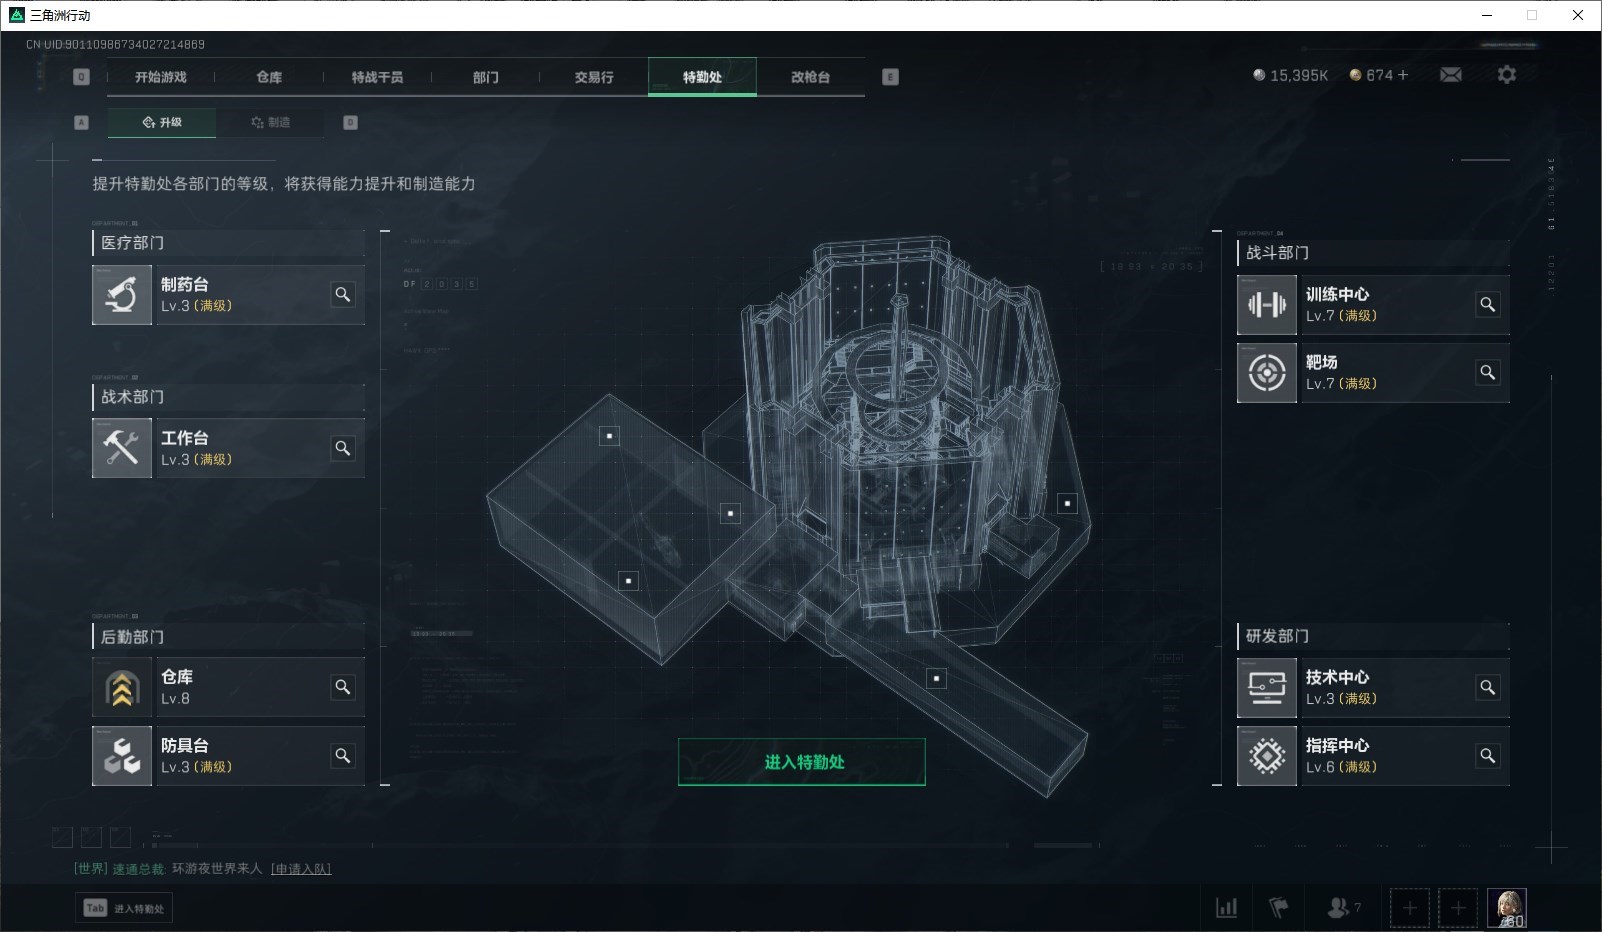The height and width of the screenshot is (932, 1602).
Task: Click the 靶场 target icon
Action: tap(1267, 372)
